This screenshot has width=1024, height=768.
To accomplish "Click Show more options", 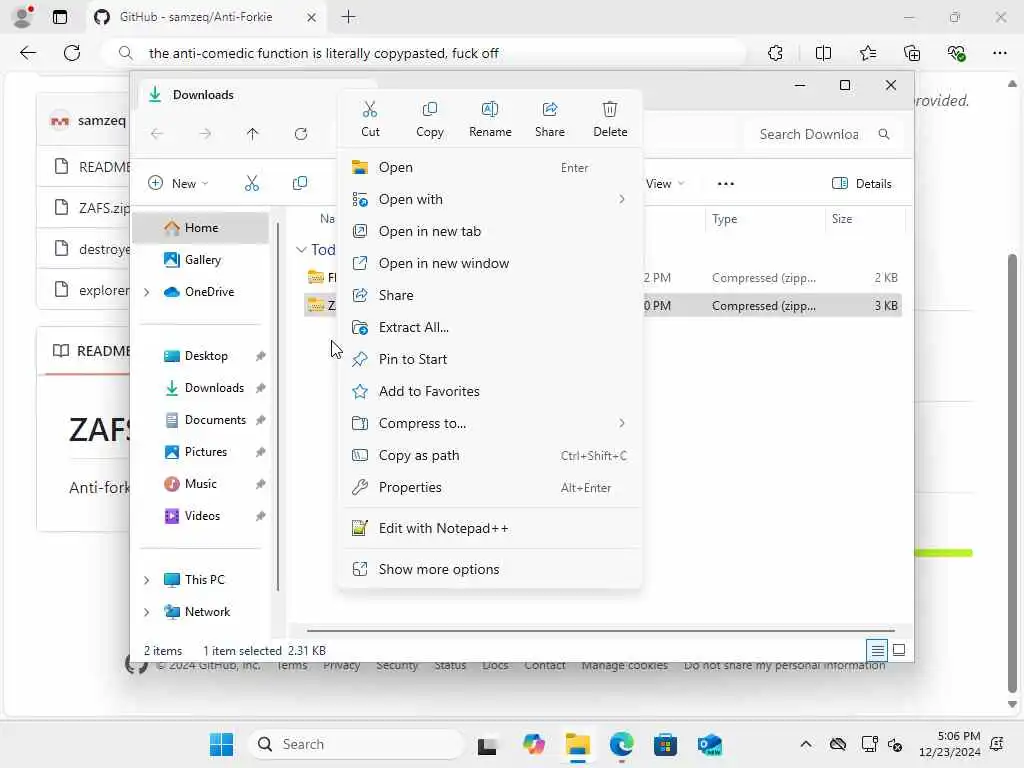I will [490, 569].
